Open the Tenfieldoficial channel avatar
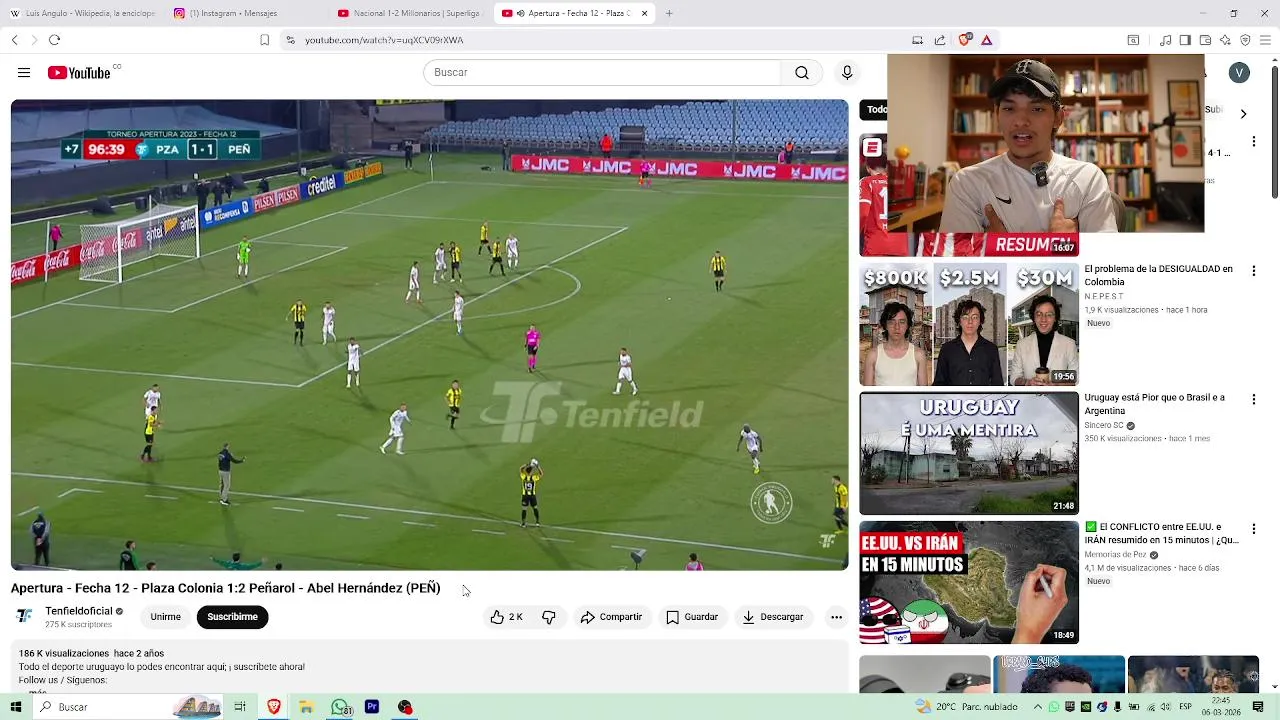 click(x=25, y=616)
